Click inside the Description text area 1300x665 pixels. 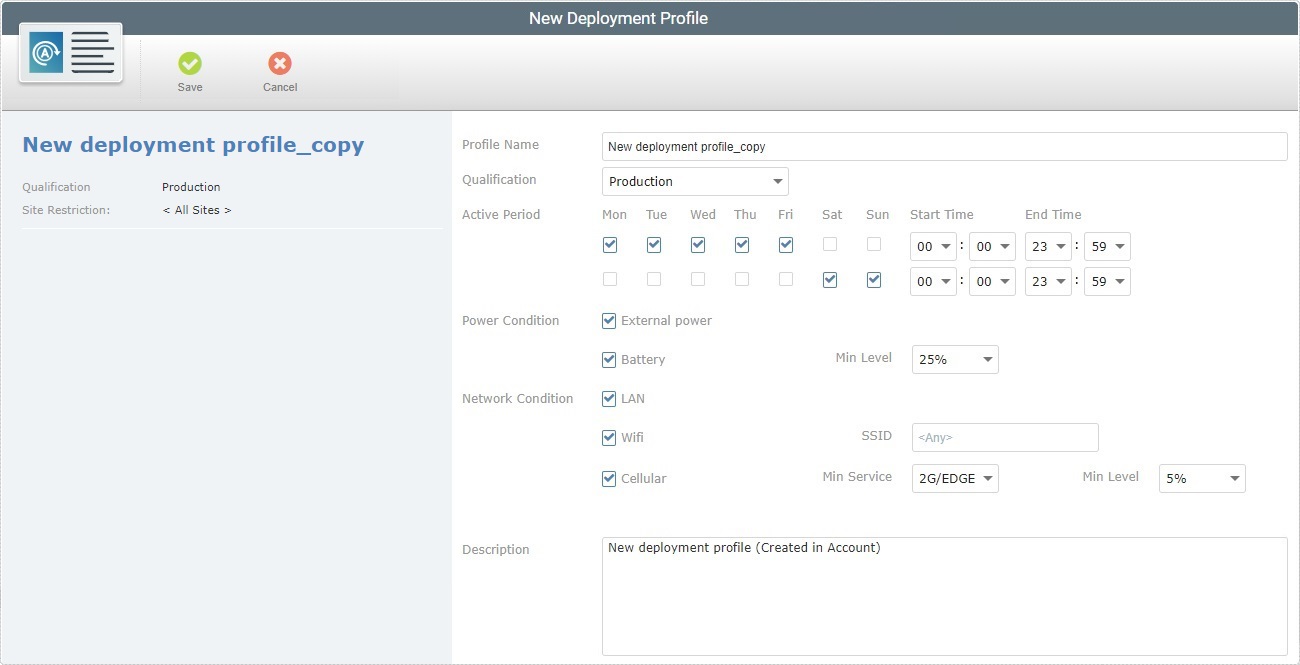[944, 590]
